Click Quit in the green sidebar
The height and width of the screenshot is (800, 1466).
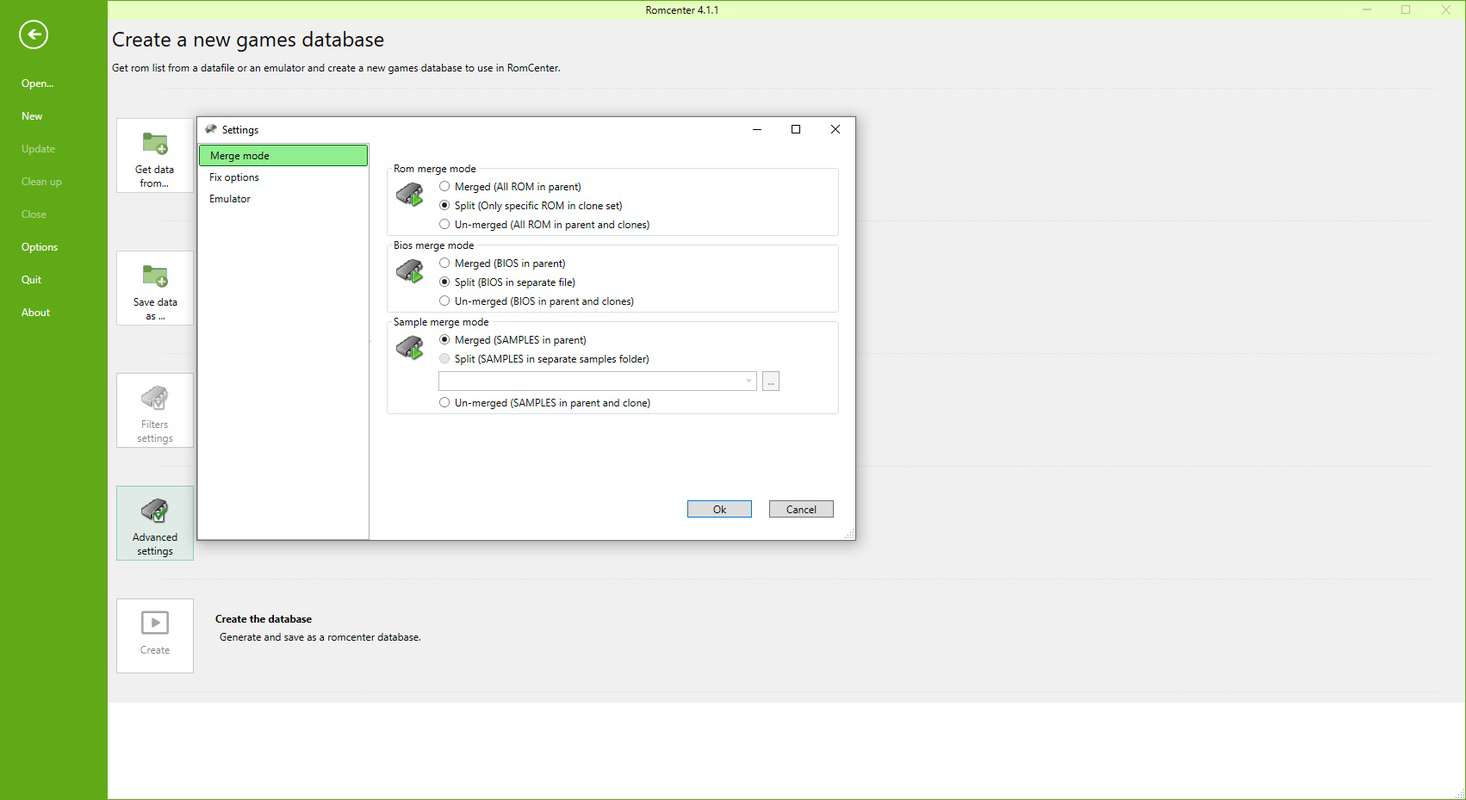point(31,280)
